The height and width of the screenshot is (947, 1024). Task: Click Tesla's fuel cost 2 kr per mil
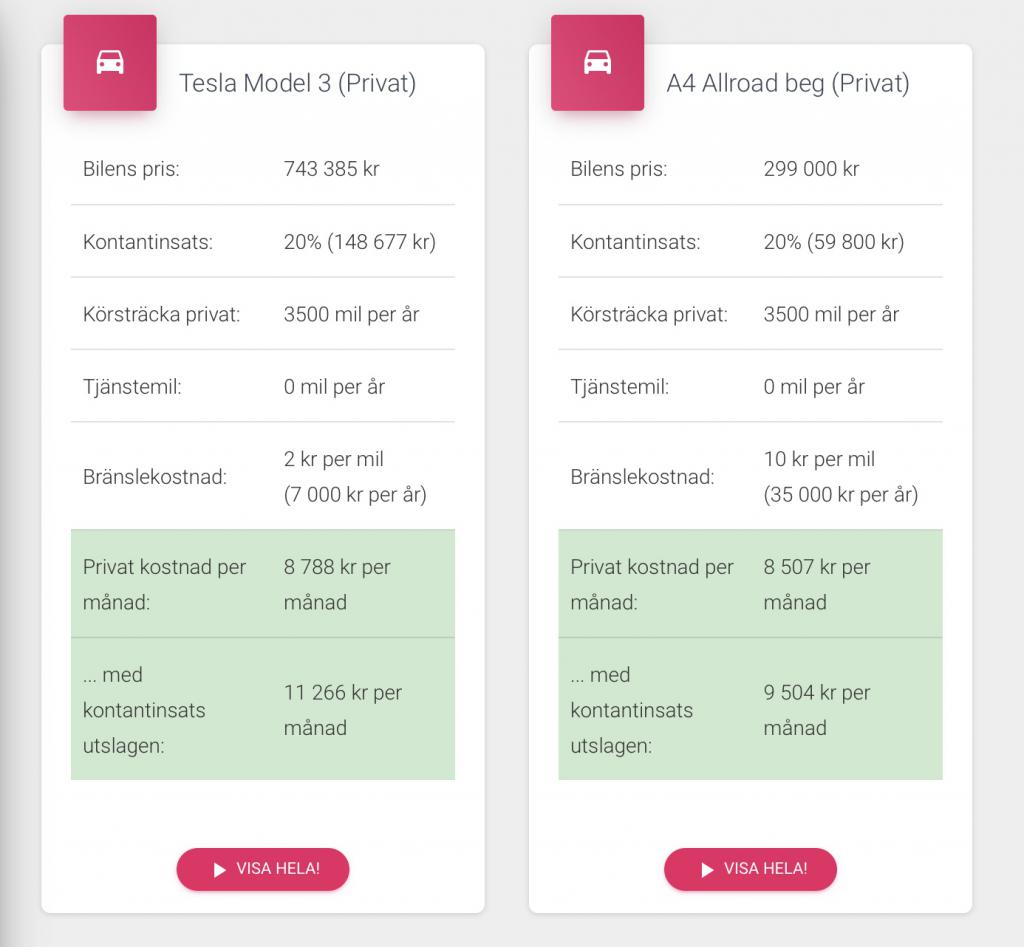tap(333, 459)
